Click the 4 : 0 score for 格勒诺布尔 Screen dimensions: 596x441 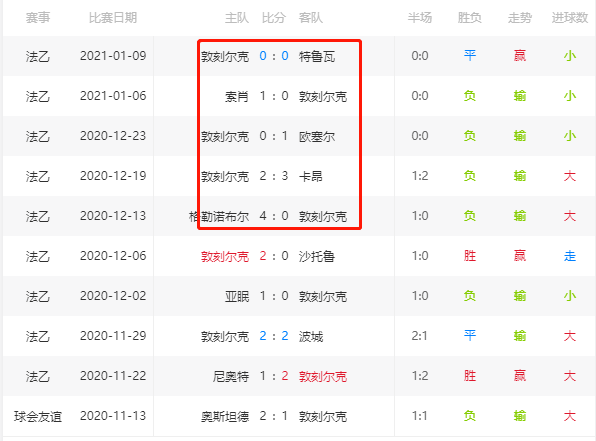274,216
